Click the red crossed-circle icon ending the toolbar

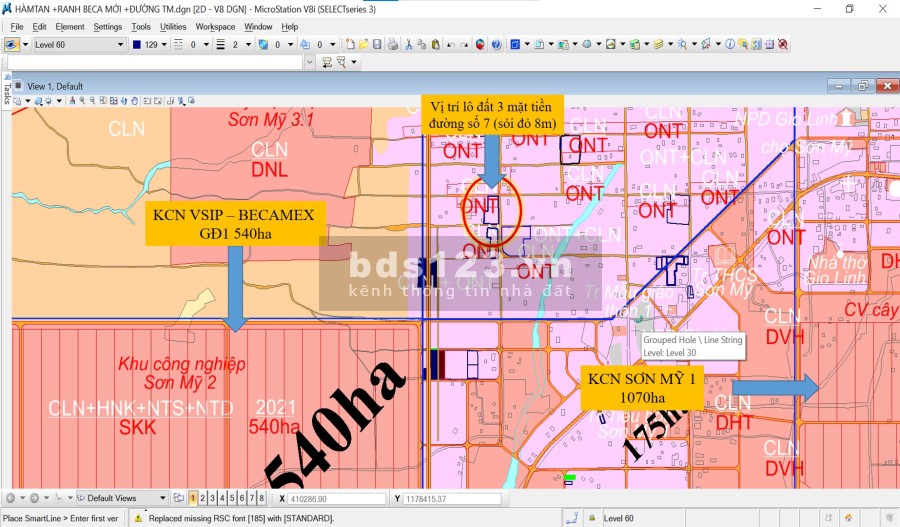click(x=782, y=44)
